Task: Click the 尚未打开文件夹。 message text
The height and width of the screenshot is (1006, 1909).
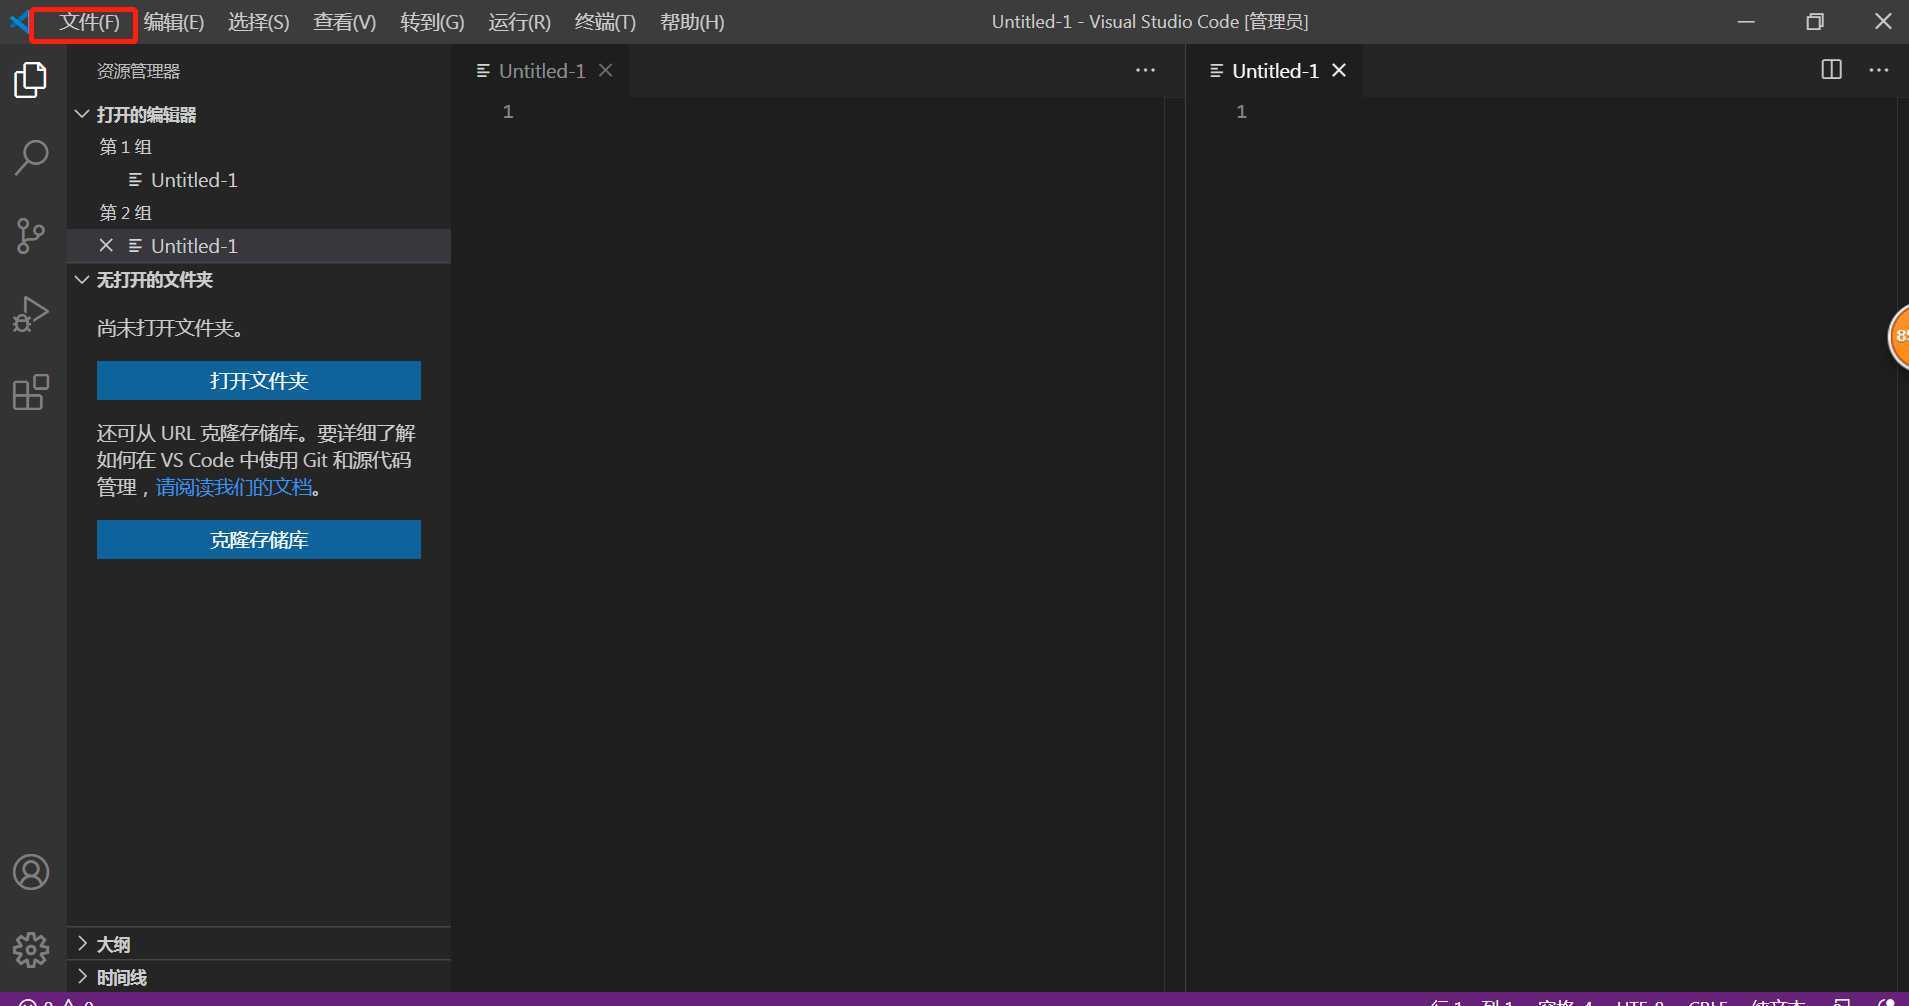Action: click(170, 328)
